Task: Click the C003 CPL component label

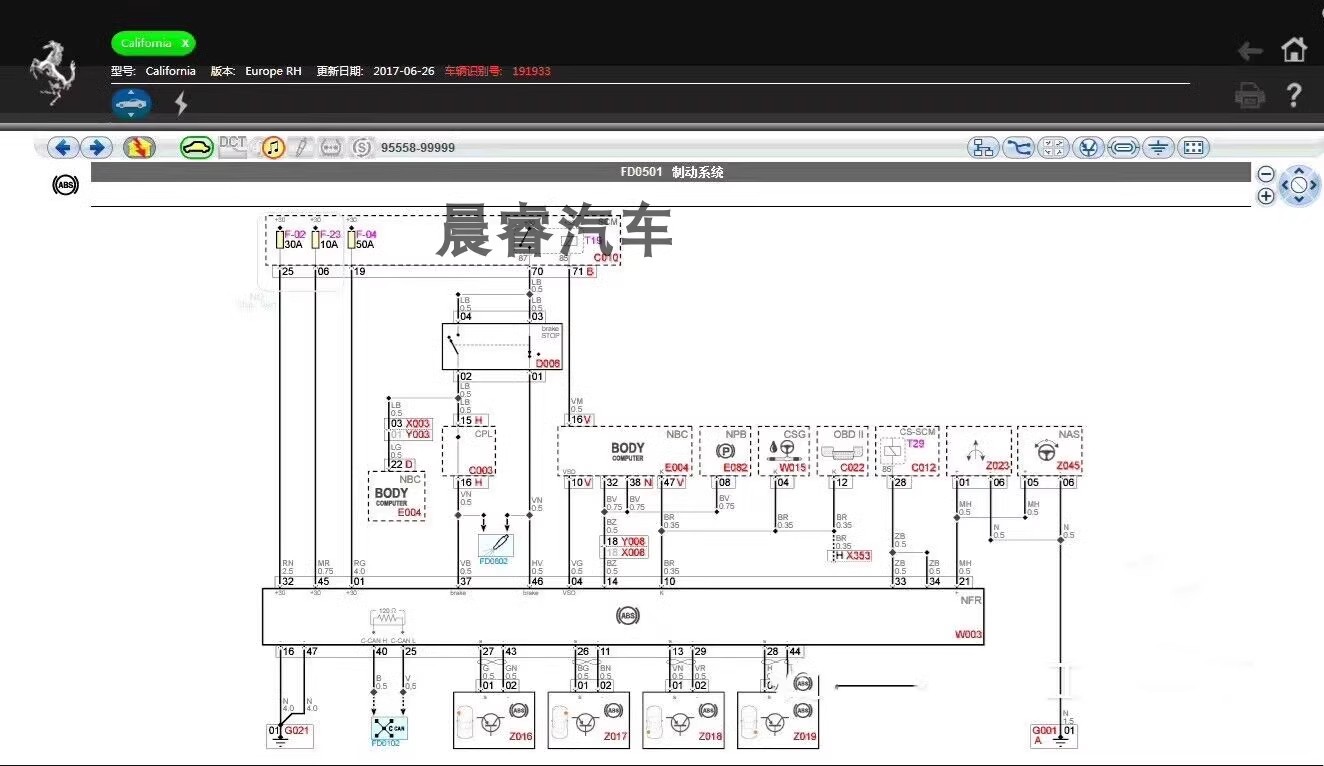Action: [x=481, y=470]
